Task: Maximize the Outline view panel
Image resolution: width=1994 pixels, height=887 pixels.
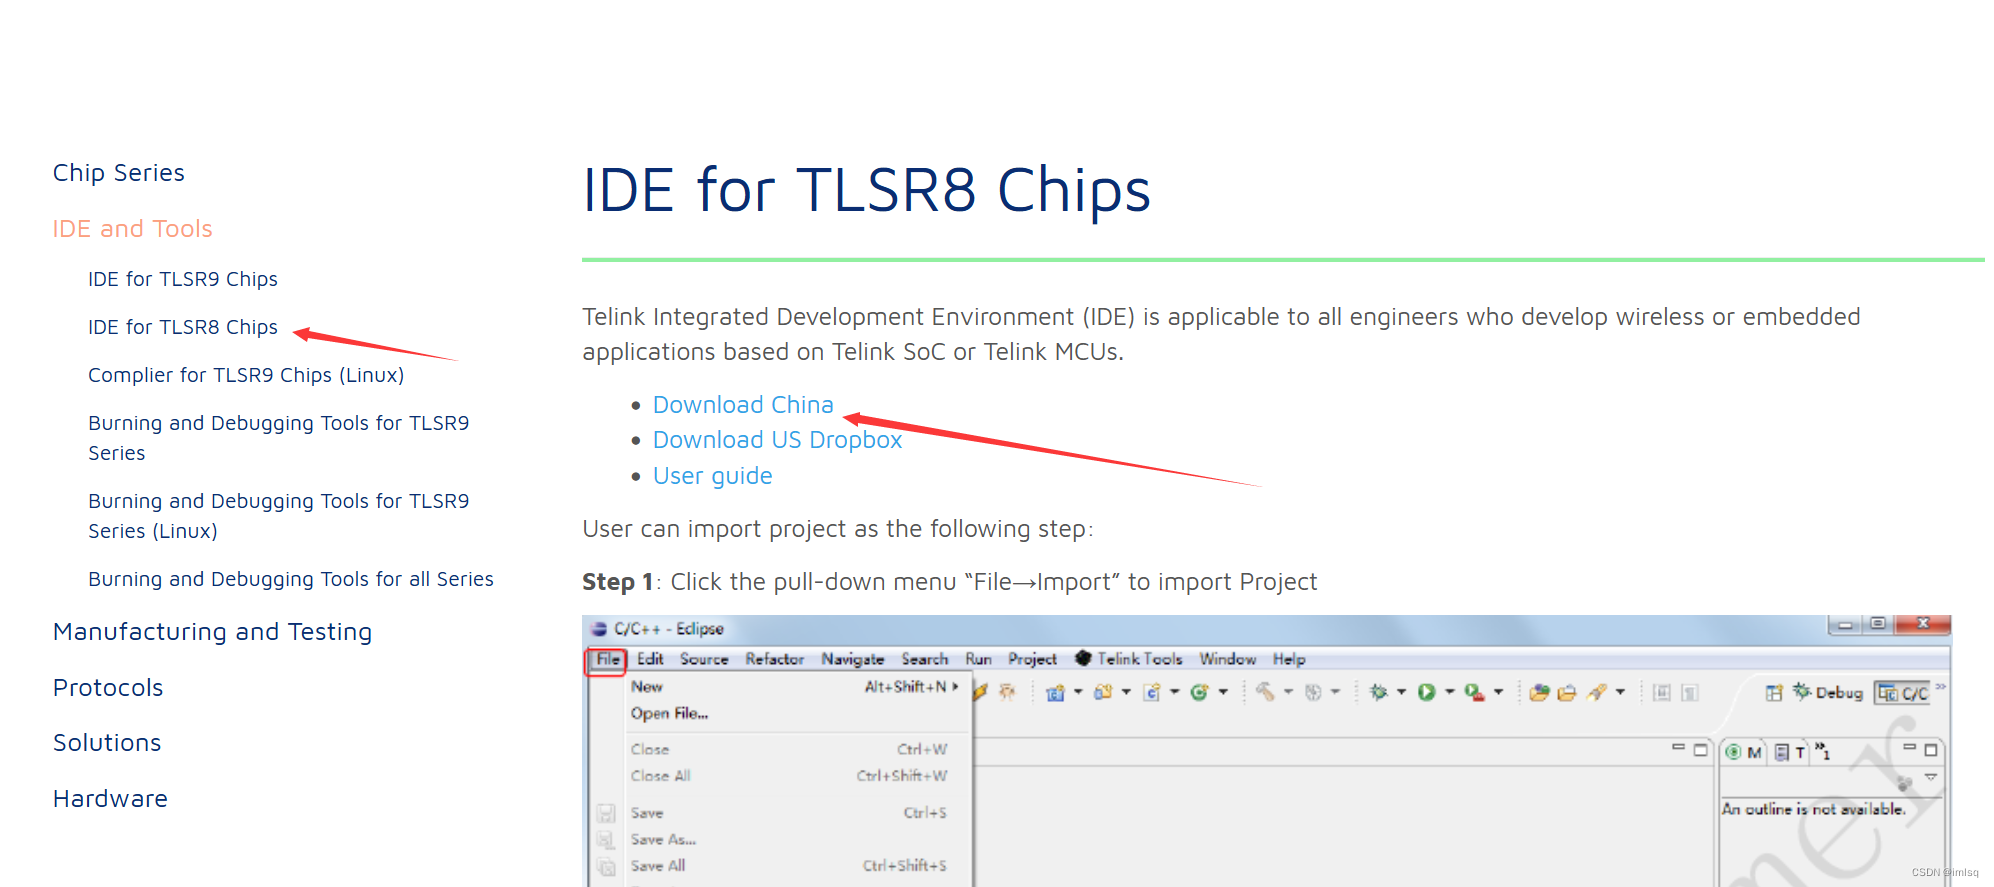Action: point(1931,749)
